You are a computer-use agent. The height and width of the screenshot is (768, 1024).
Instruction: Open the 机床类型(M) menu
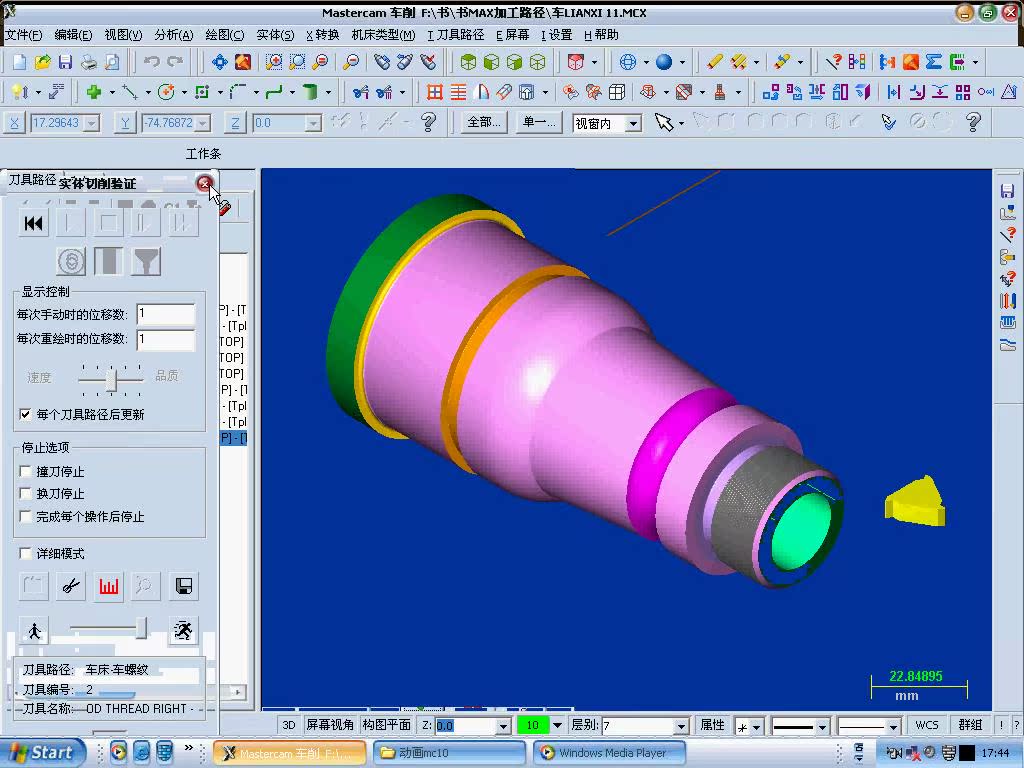point(383,35)
